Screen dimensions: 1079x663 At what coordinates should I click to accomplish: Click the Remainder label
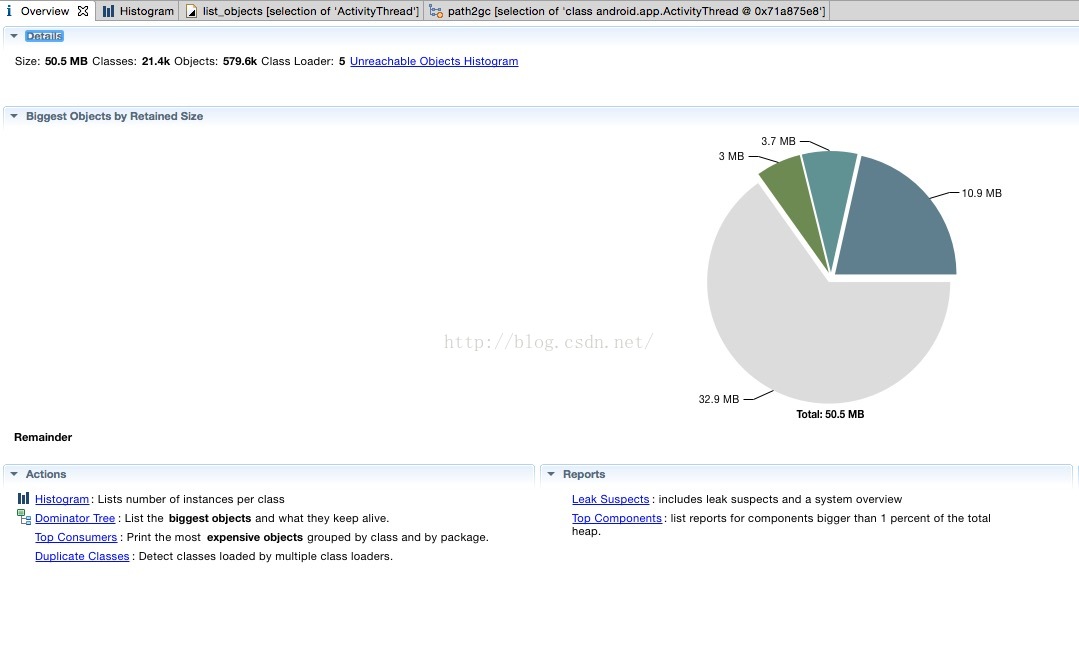[x=43, y=437]
